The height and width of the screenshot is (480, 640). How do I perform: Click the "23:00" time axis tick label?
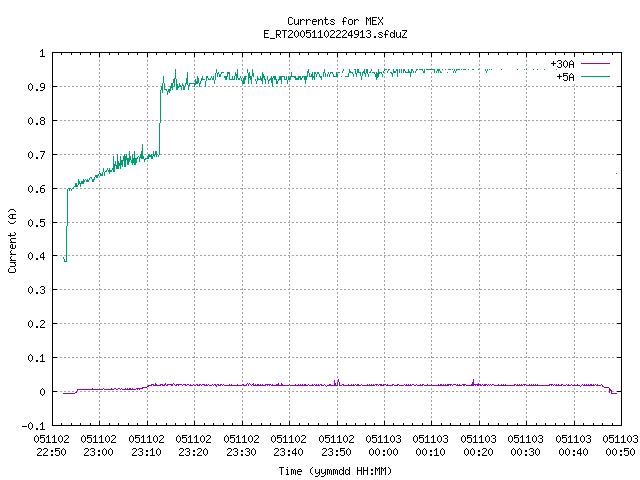point(98,452)
